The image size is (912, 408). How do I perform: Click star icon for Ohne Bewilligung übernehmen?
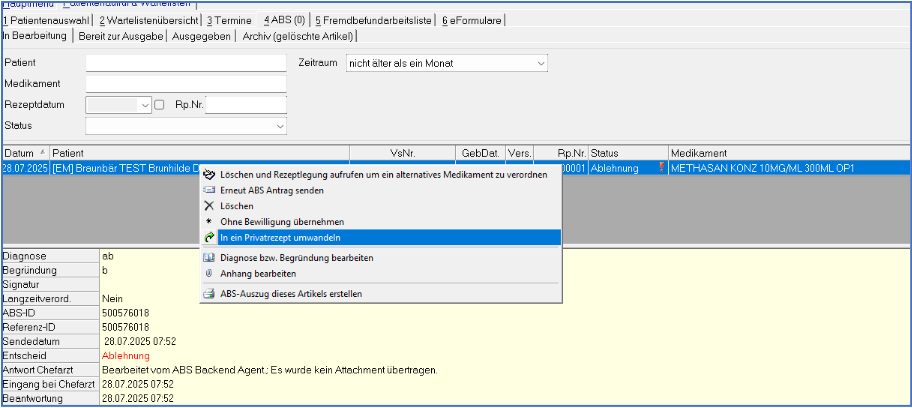209,221
